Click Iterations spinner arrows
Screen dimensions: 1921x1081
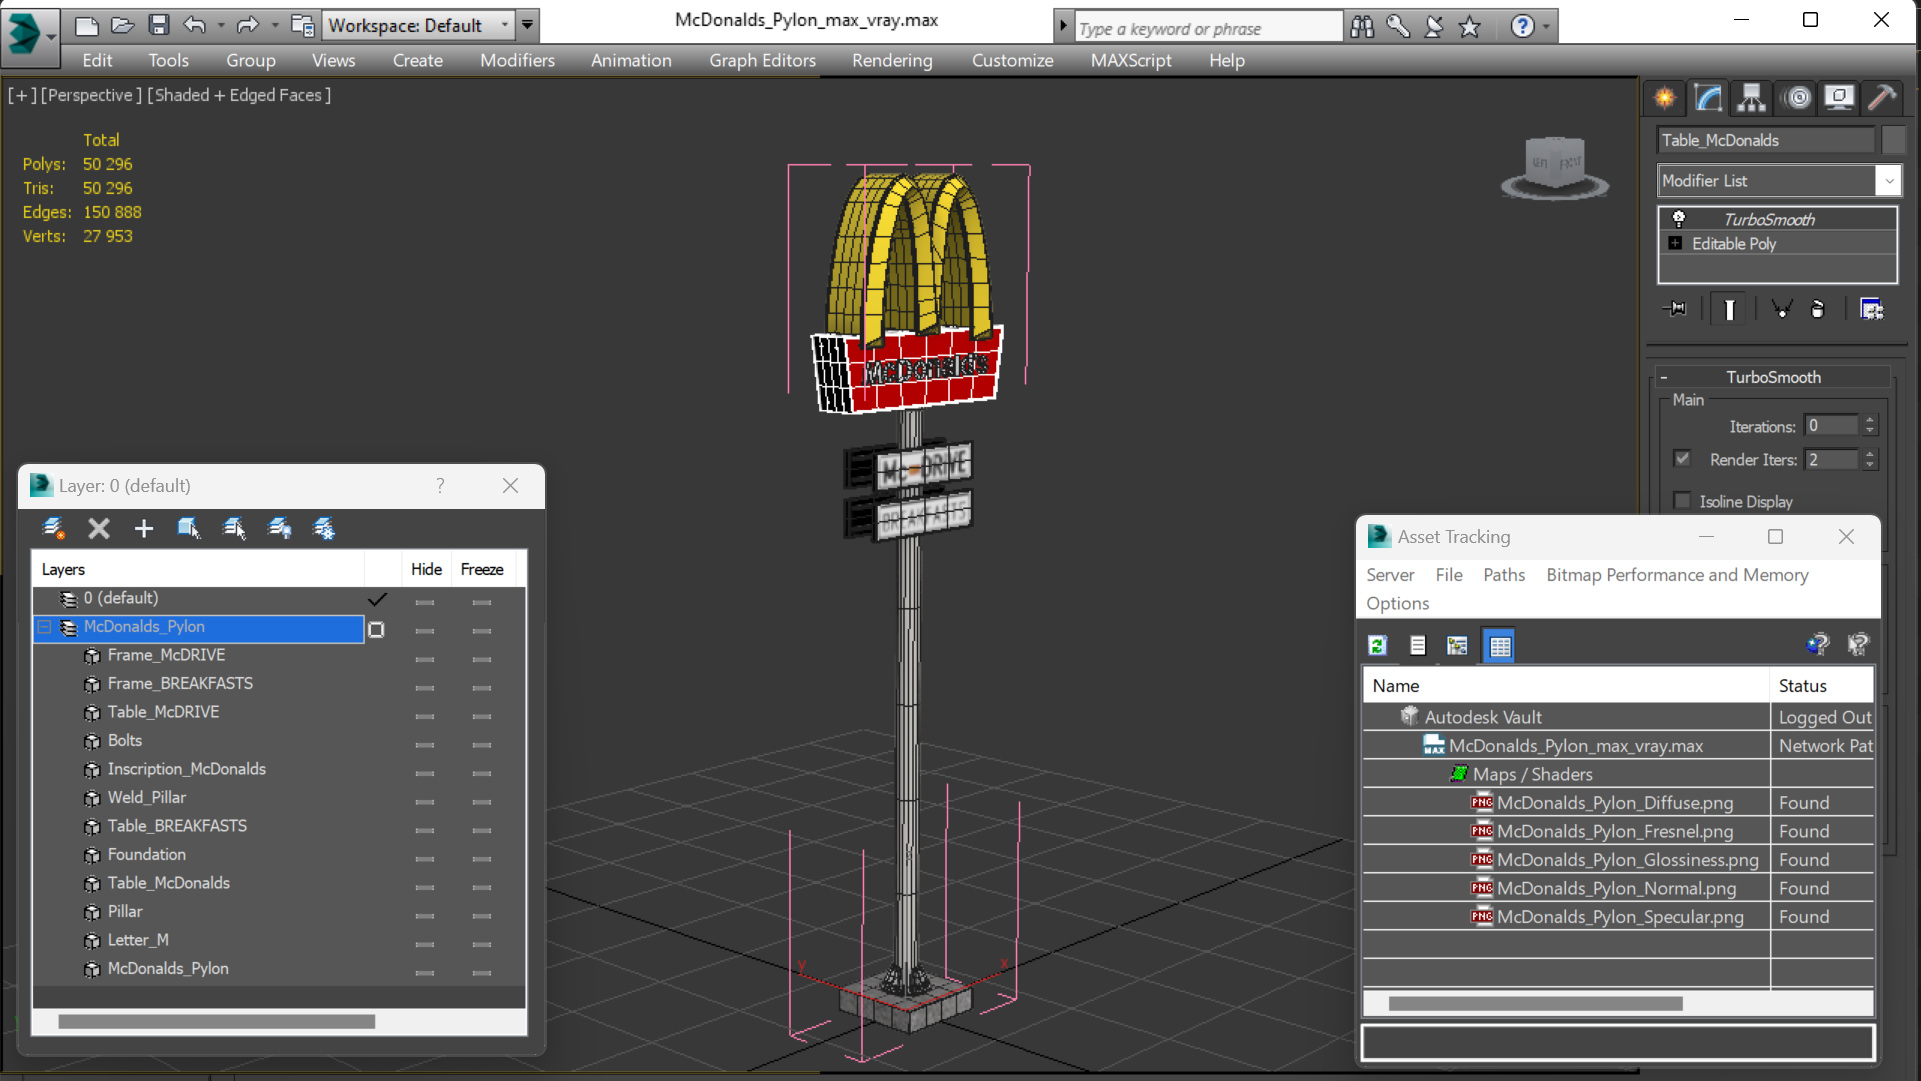point(1870,426)
